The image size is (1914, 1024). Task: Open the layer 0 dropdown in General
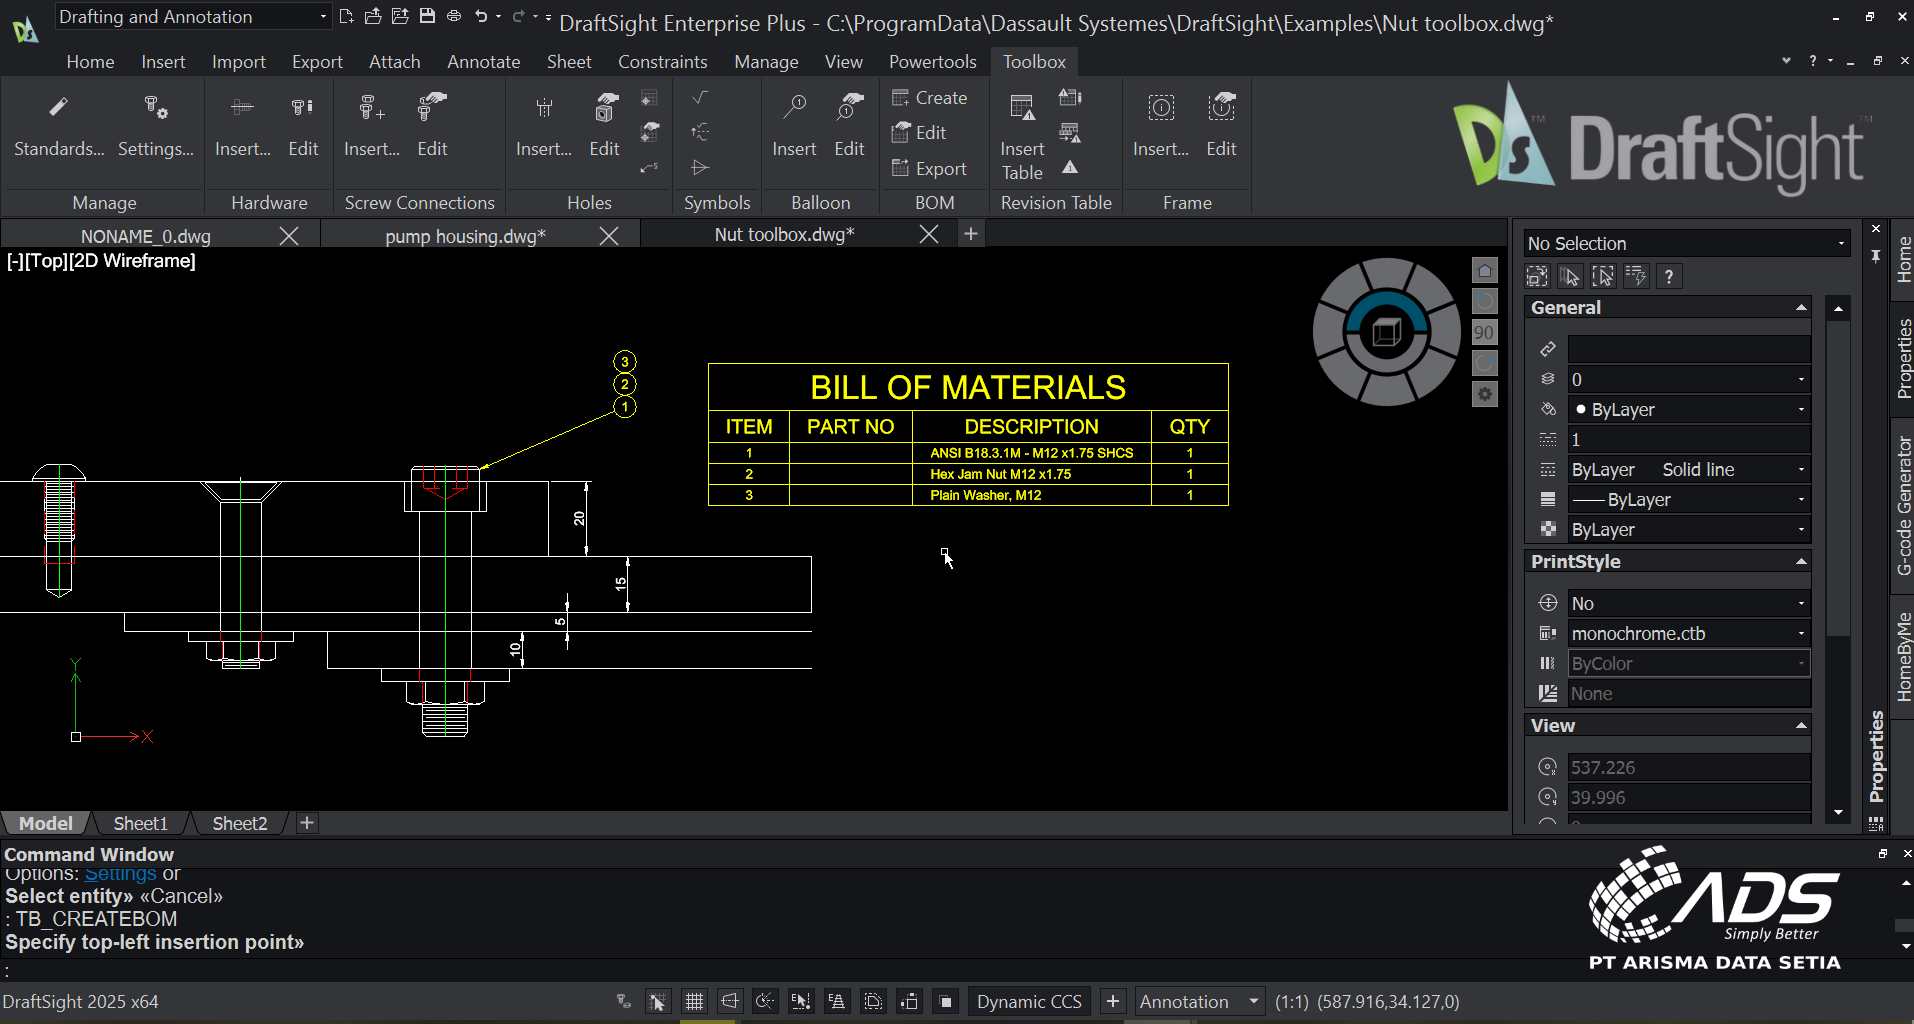(1689, 379)
